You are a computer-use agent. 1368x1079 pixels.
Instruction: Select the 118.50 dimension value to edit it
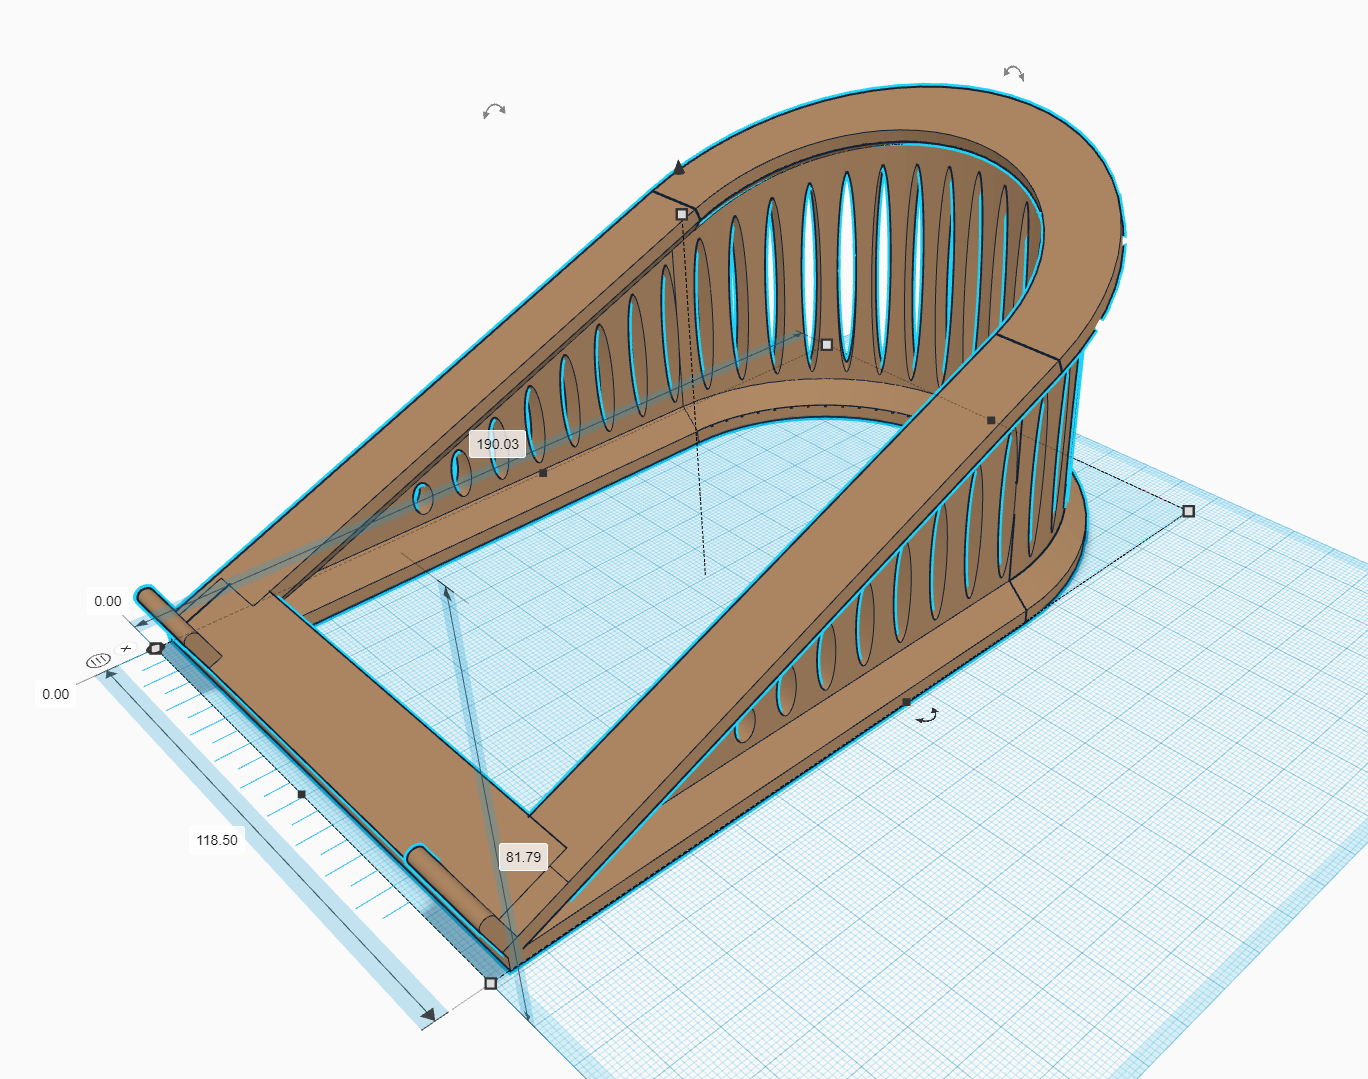tap(215, 840)
